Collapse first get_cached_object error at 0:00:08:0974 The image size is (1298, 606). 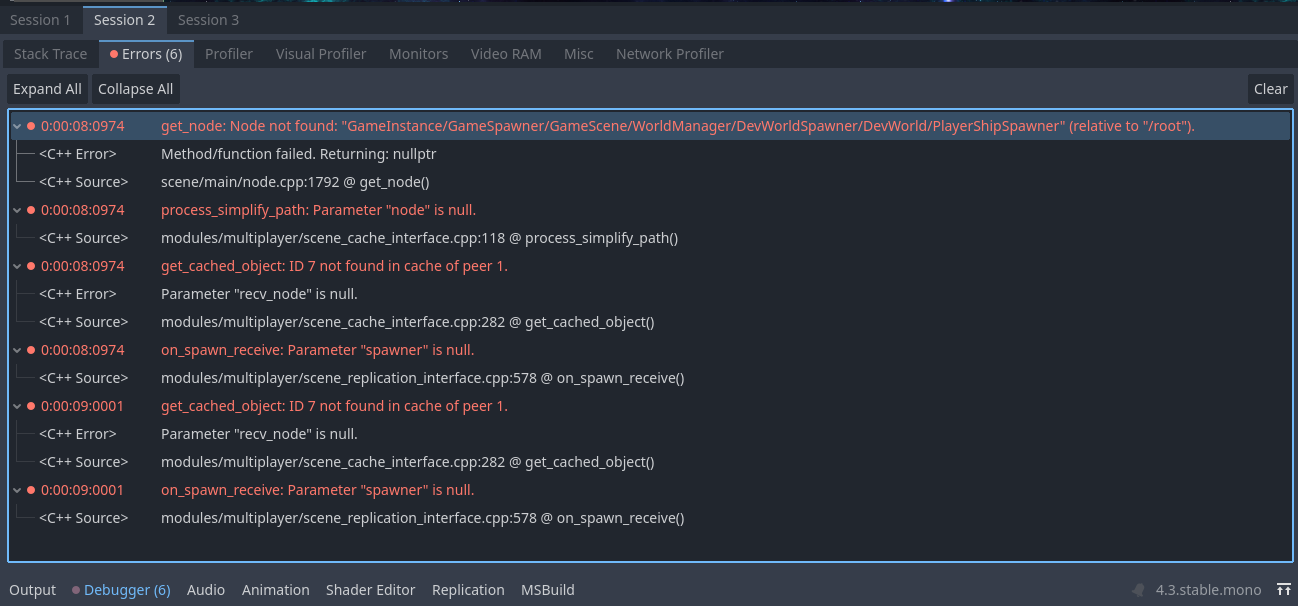[17, 266]
